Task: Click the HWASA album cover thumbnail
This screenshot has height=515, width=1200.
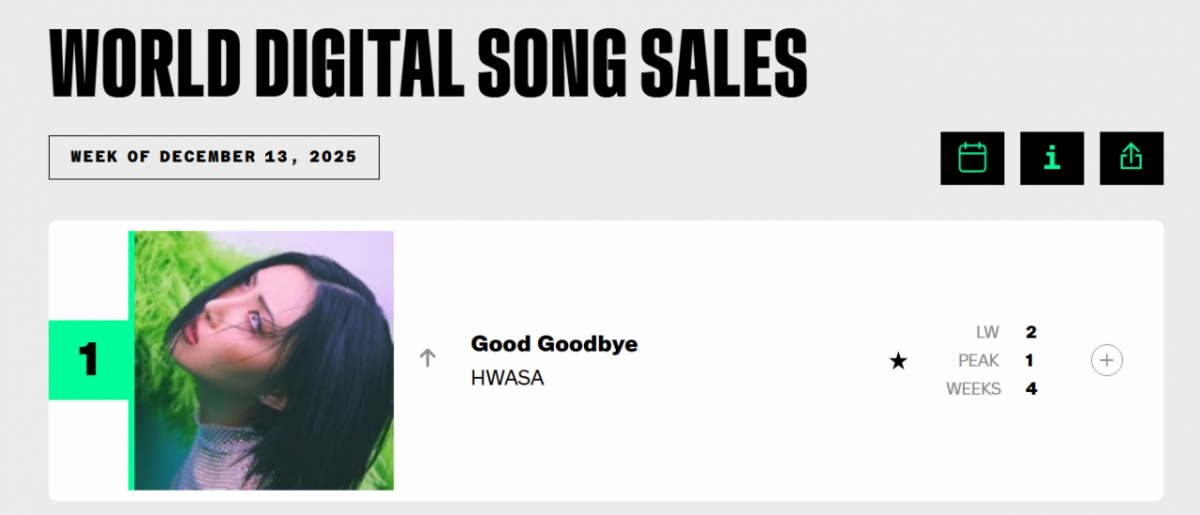Action: pyautogui.click(x=264, y=361)
